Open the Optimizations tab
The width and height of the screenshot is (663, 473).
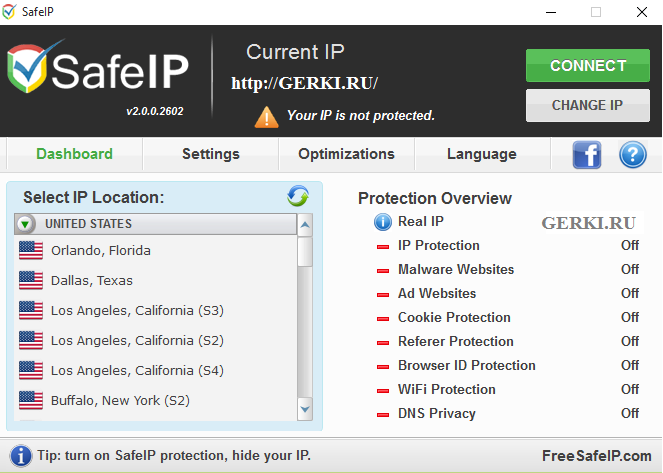[x=346, y=154]
